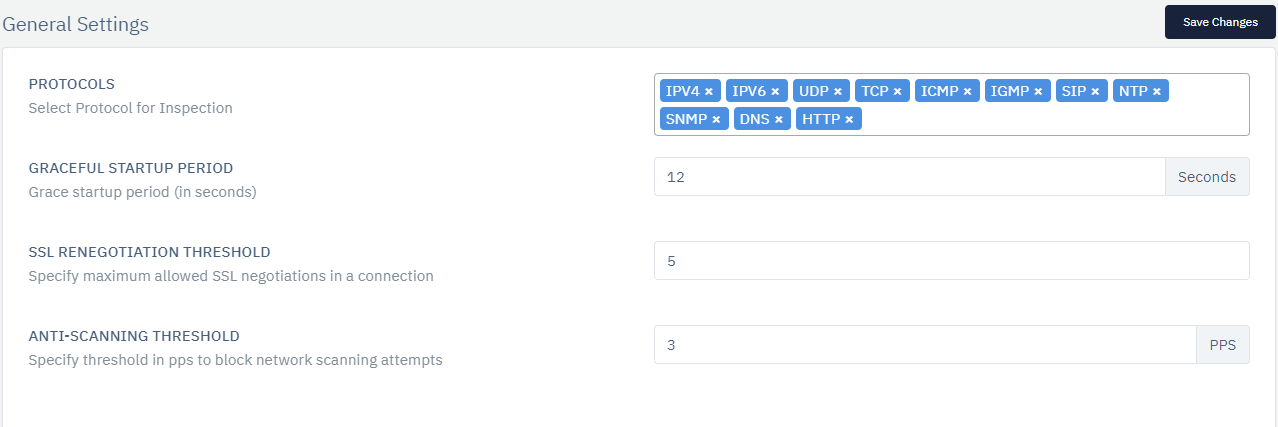Click the PROTOCOLS setting label
This screenshot has width=1278, height=427.
point(71,84)
